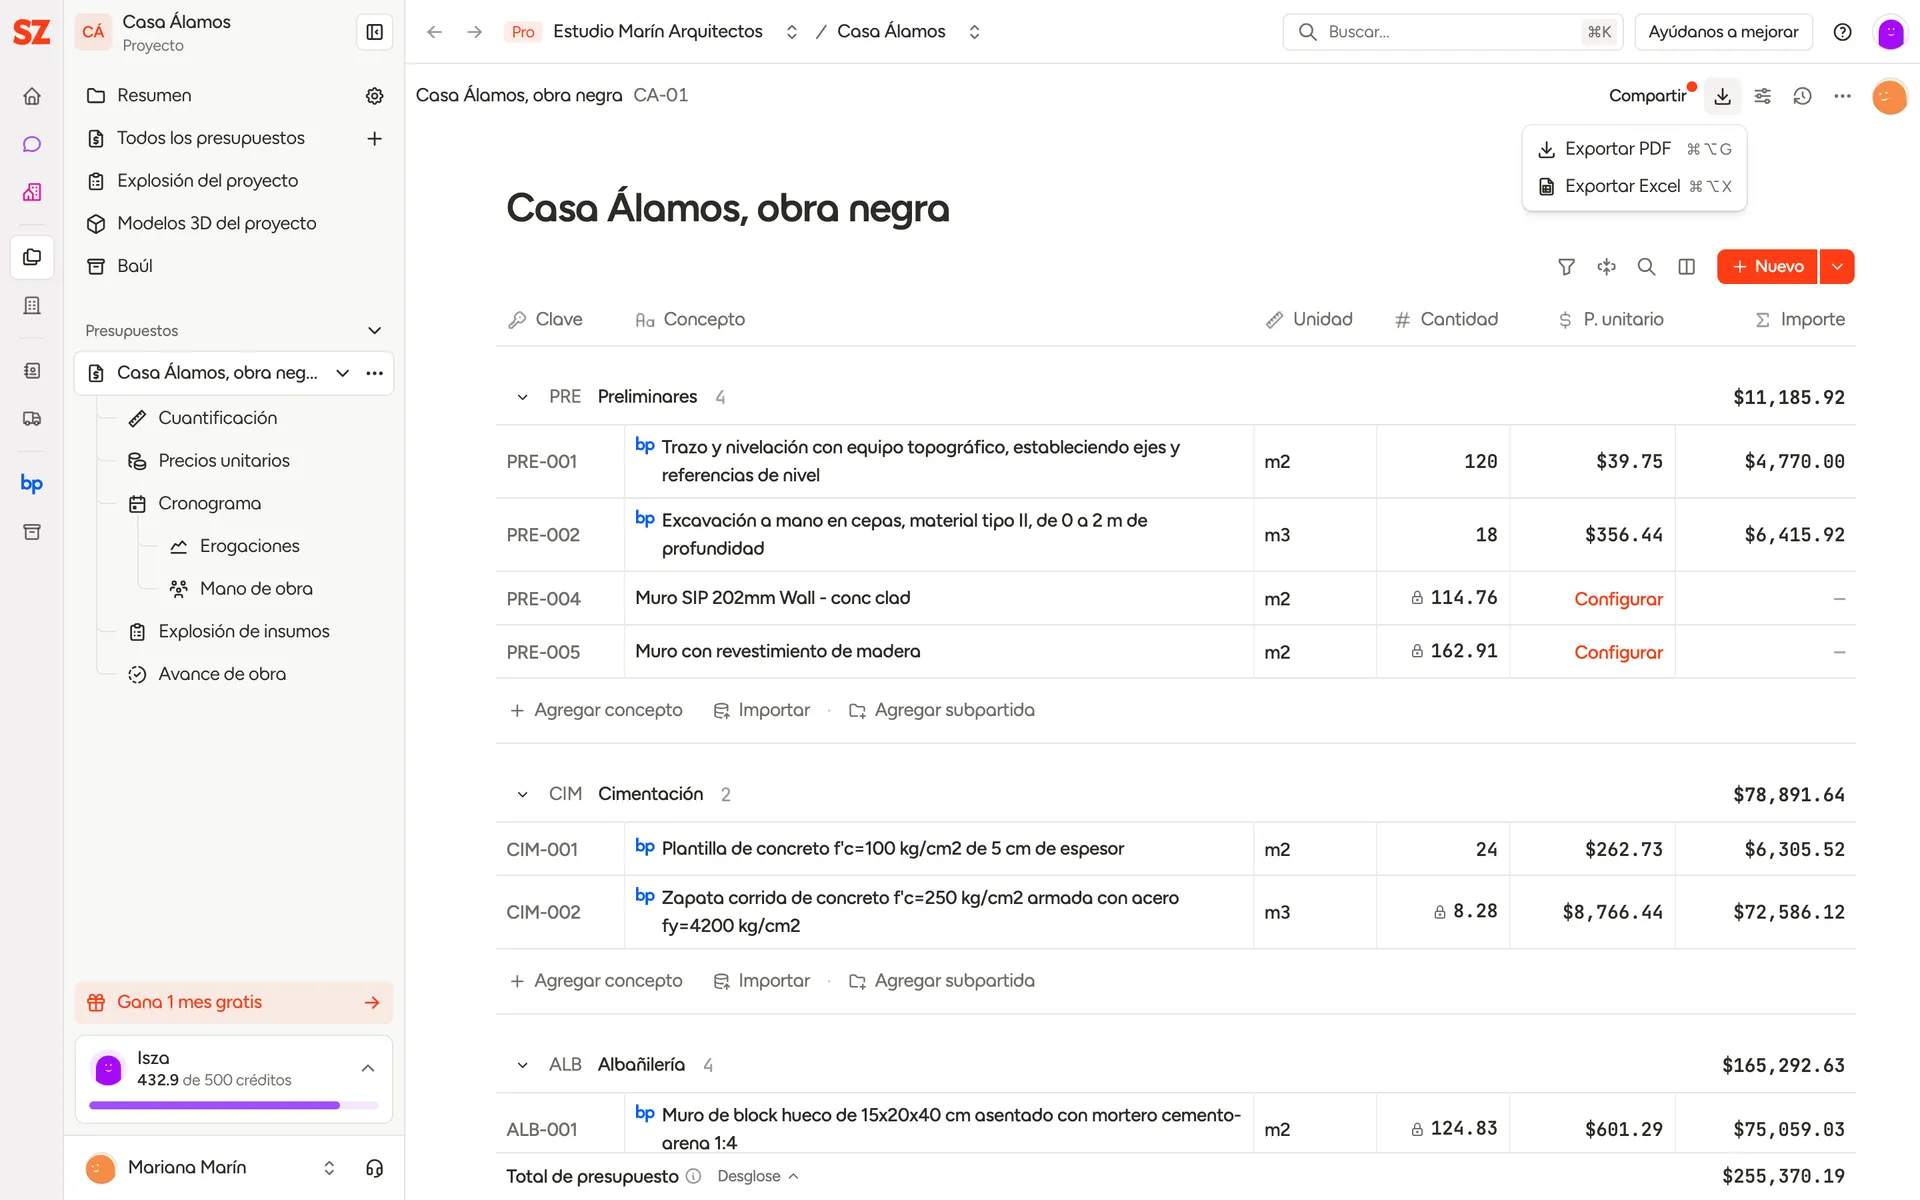Screen dimensions: 1920x1200
Task: Open Modelos 3D del proyecto
Action: (x=216, y=224)
